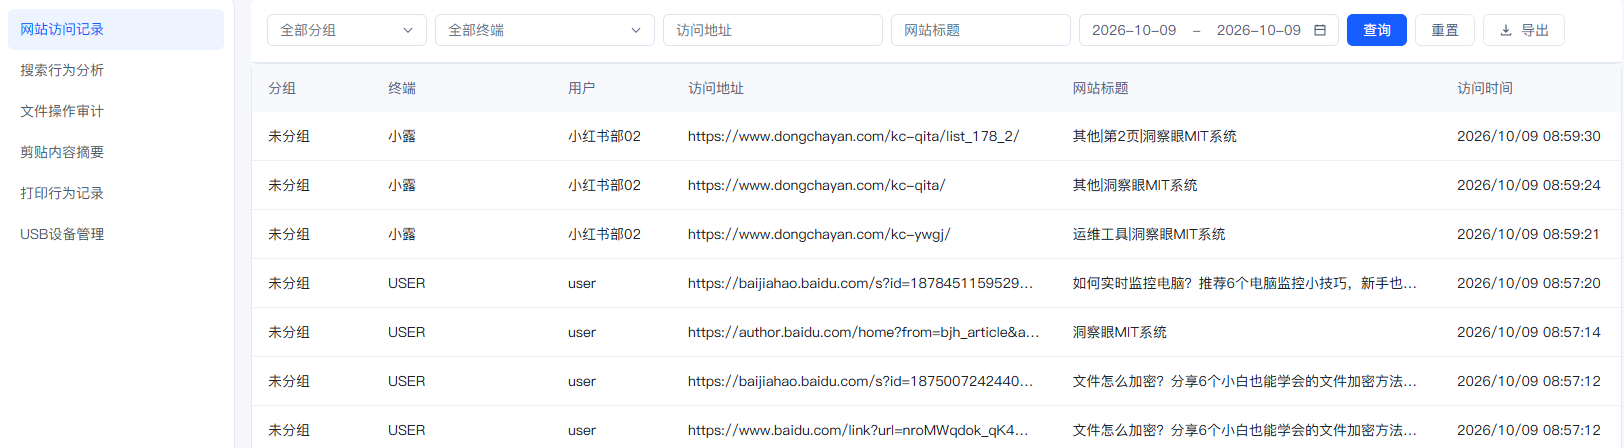Click the end date 2026-10-09 field

click(1259, 30)
